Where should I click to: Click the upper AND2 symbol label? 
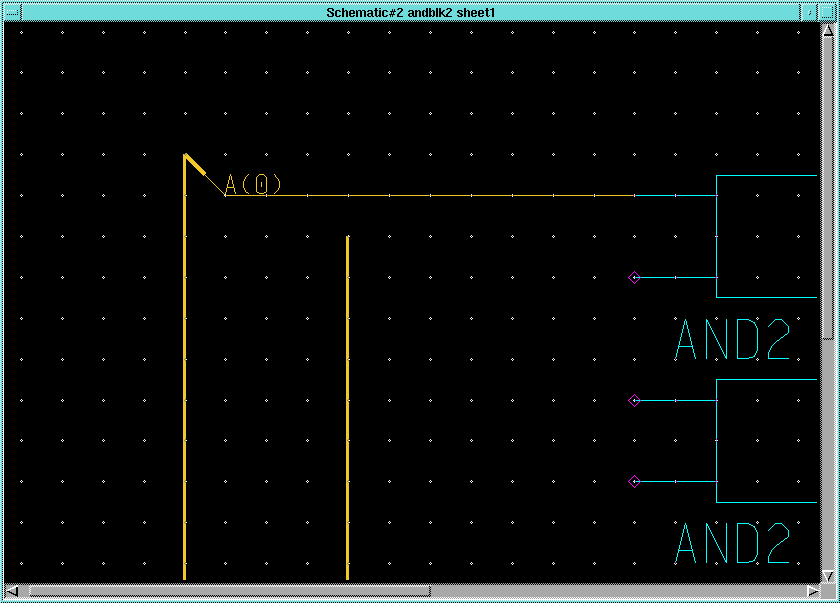tap(732, 339)
